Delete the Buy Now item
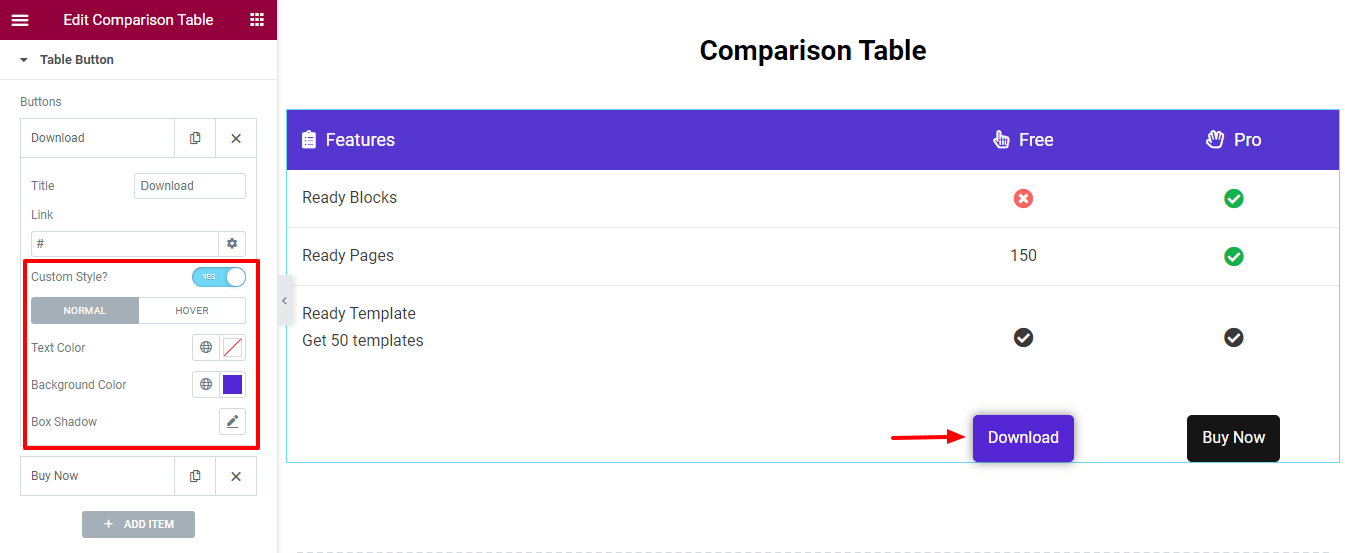The width and height of the screenshot is (1345, 553). click(x=236, y=476)
